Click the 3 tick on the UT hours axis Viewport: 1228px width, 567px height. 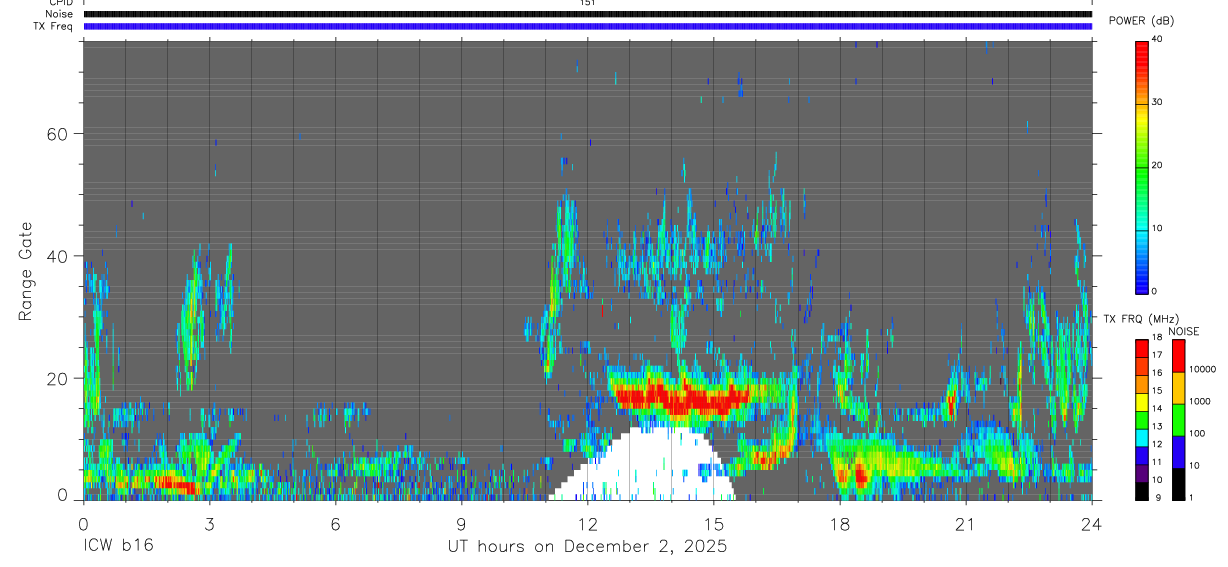click(209, 523)
